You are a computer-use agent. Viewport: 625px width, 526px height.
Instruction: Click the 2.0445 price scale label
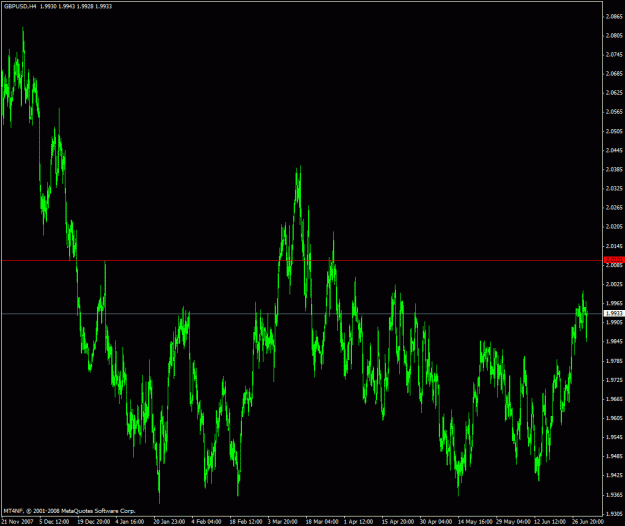[614, 150]
